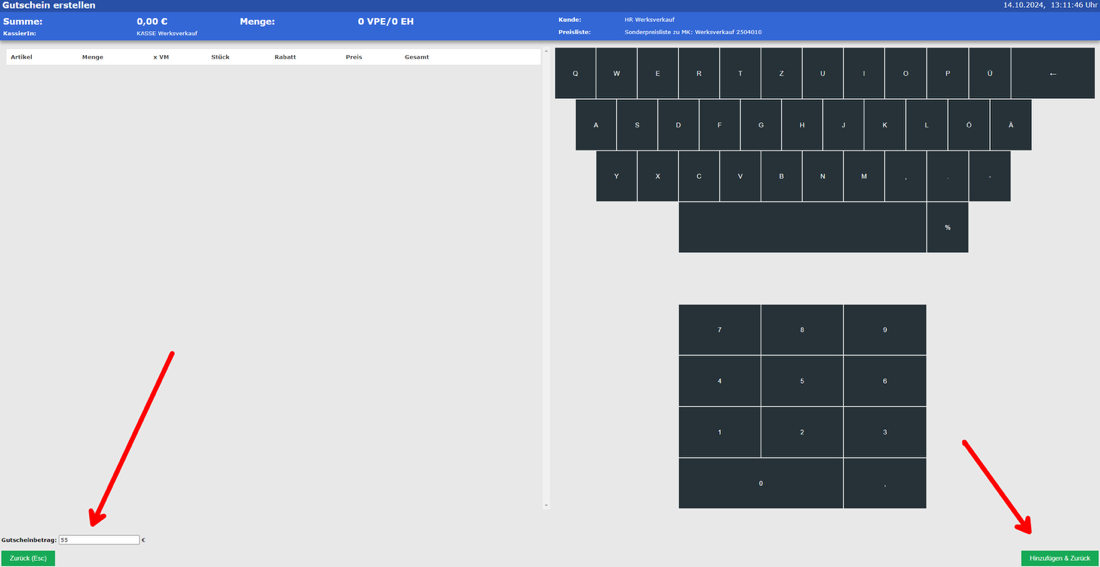Tap number 4 on the numpad
Viewport: 1100px width, 567px height.
(720, 381)
